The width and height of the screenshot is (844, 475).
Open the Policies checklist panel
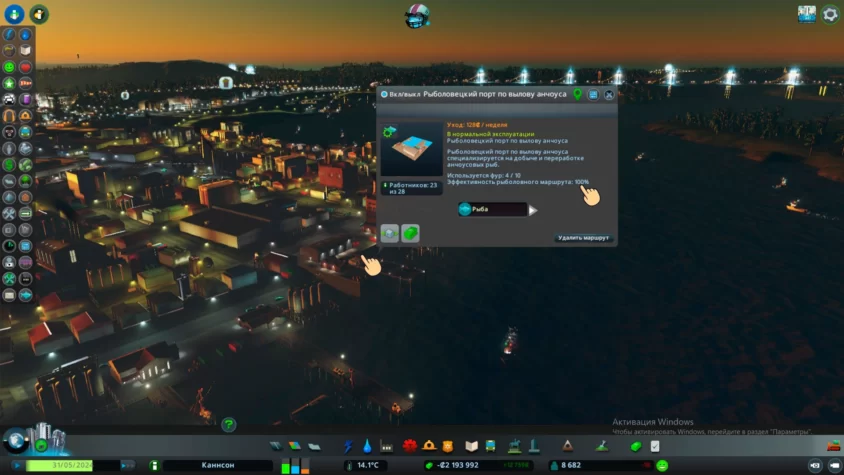(655, 446)
